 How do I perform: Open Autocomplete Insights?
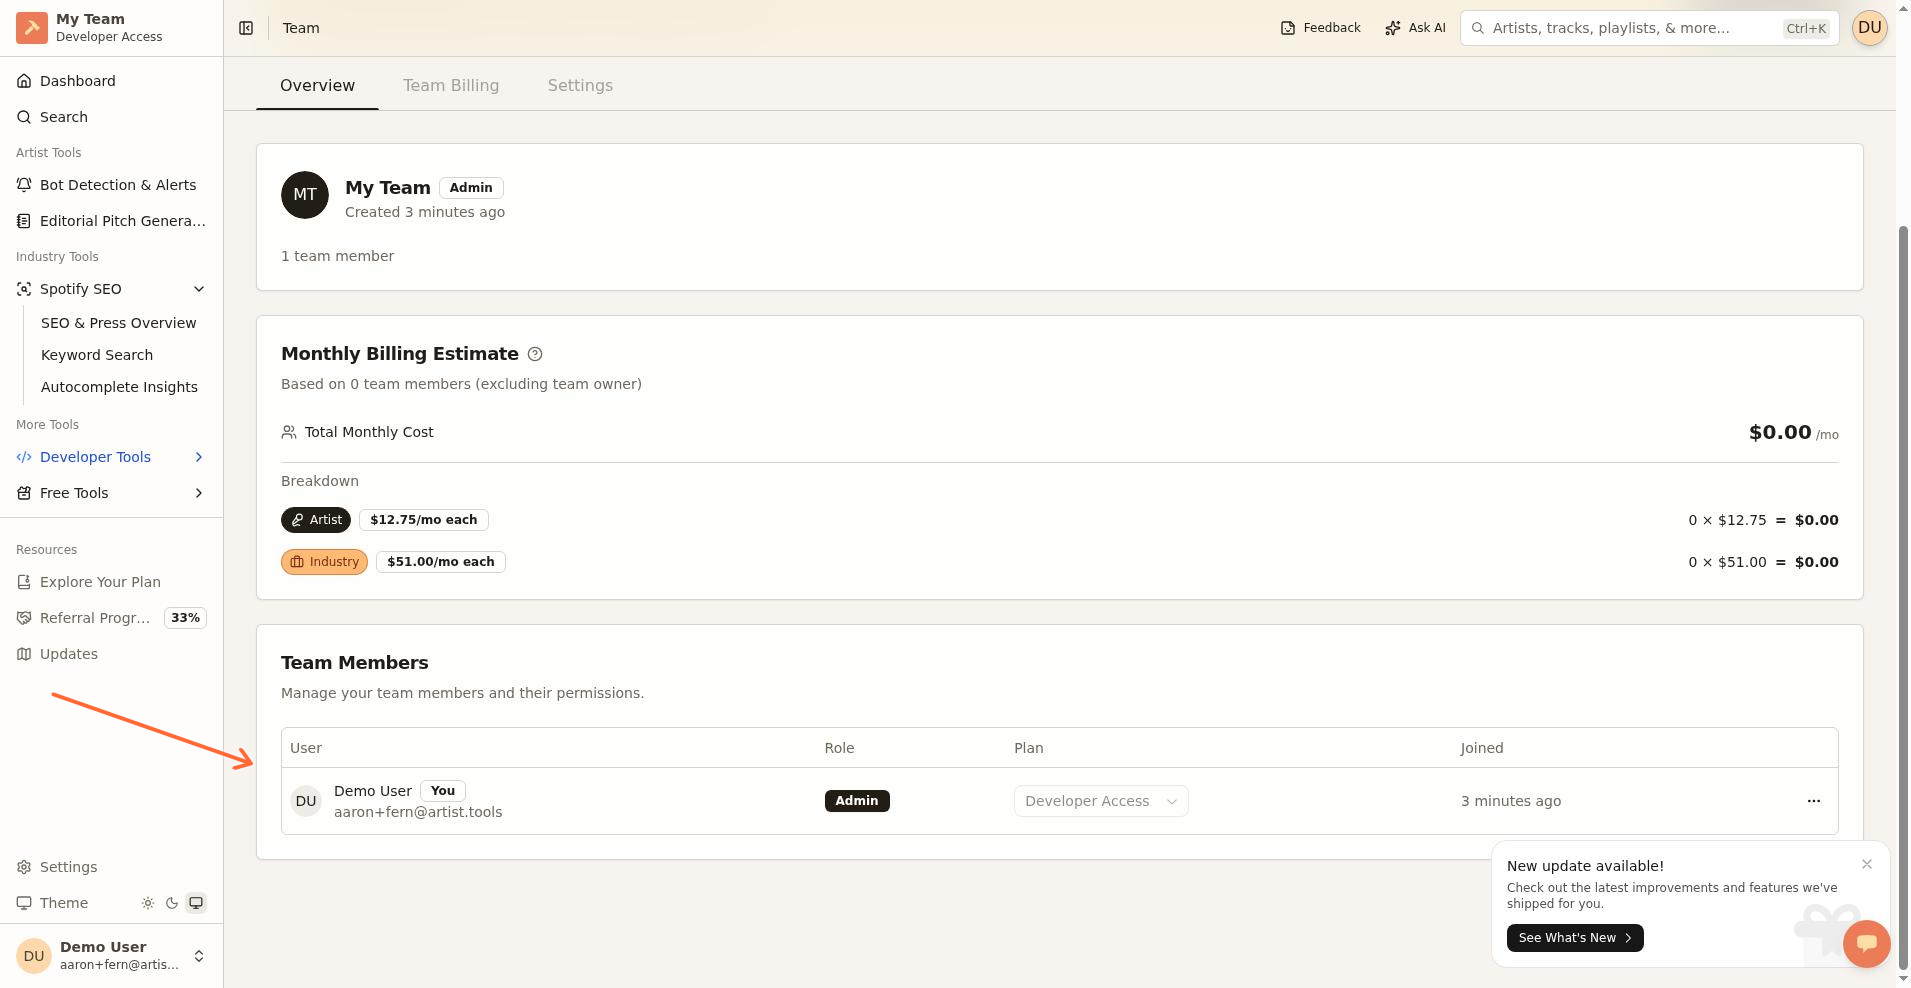[118, 387]
